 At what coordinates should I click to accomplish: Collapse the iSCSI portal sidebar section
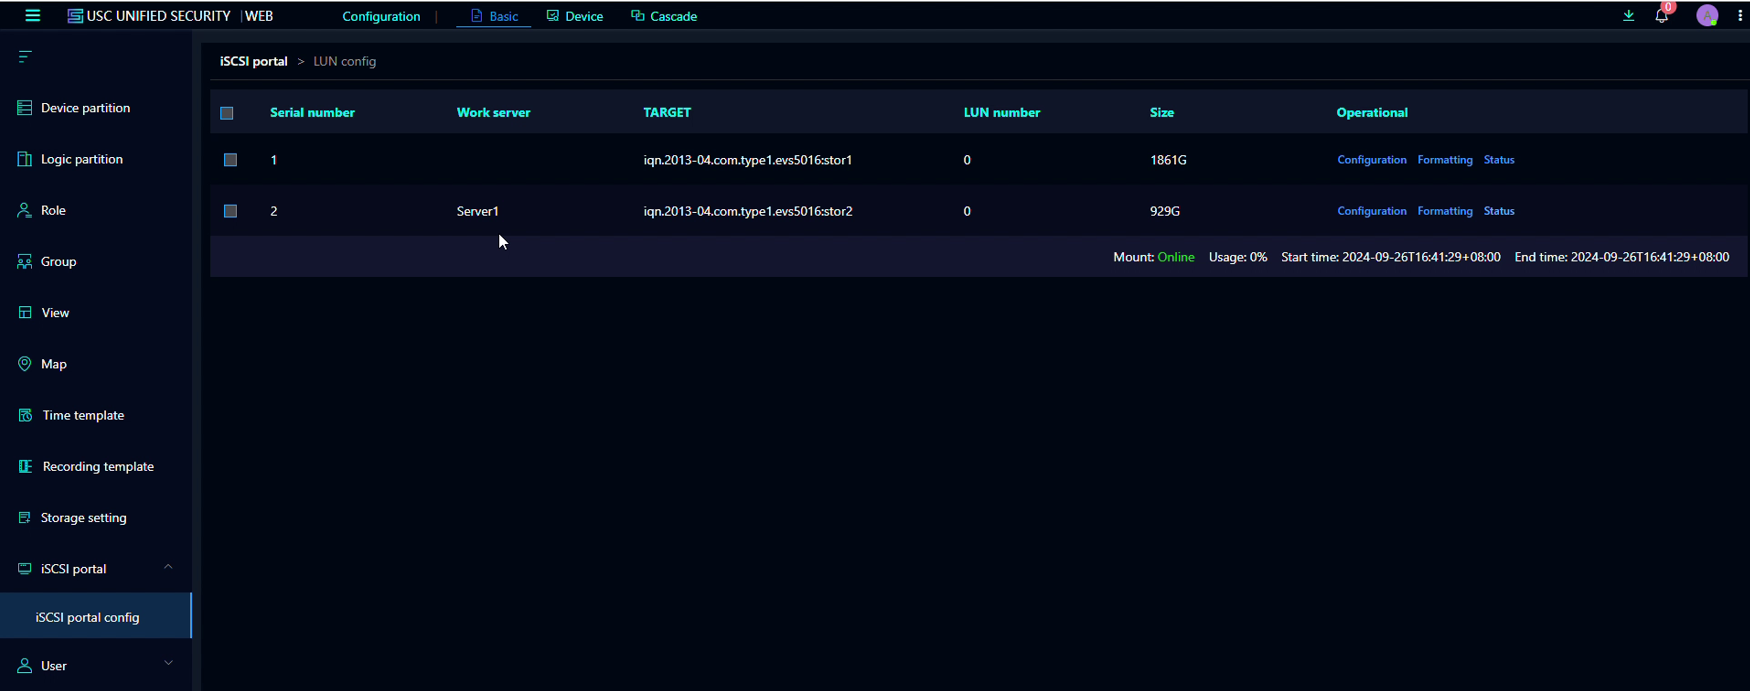[168, 568]
